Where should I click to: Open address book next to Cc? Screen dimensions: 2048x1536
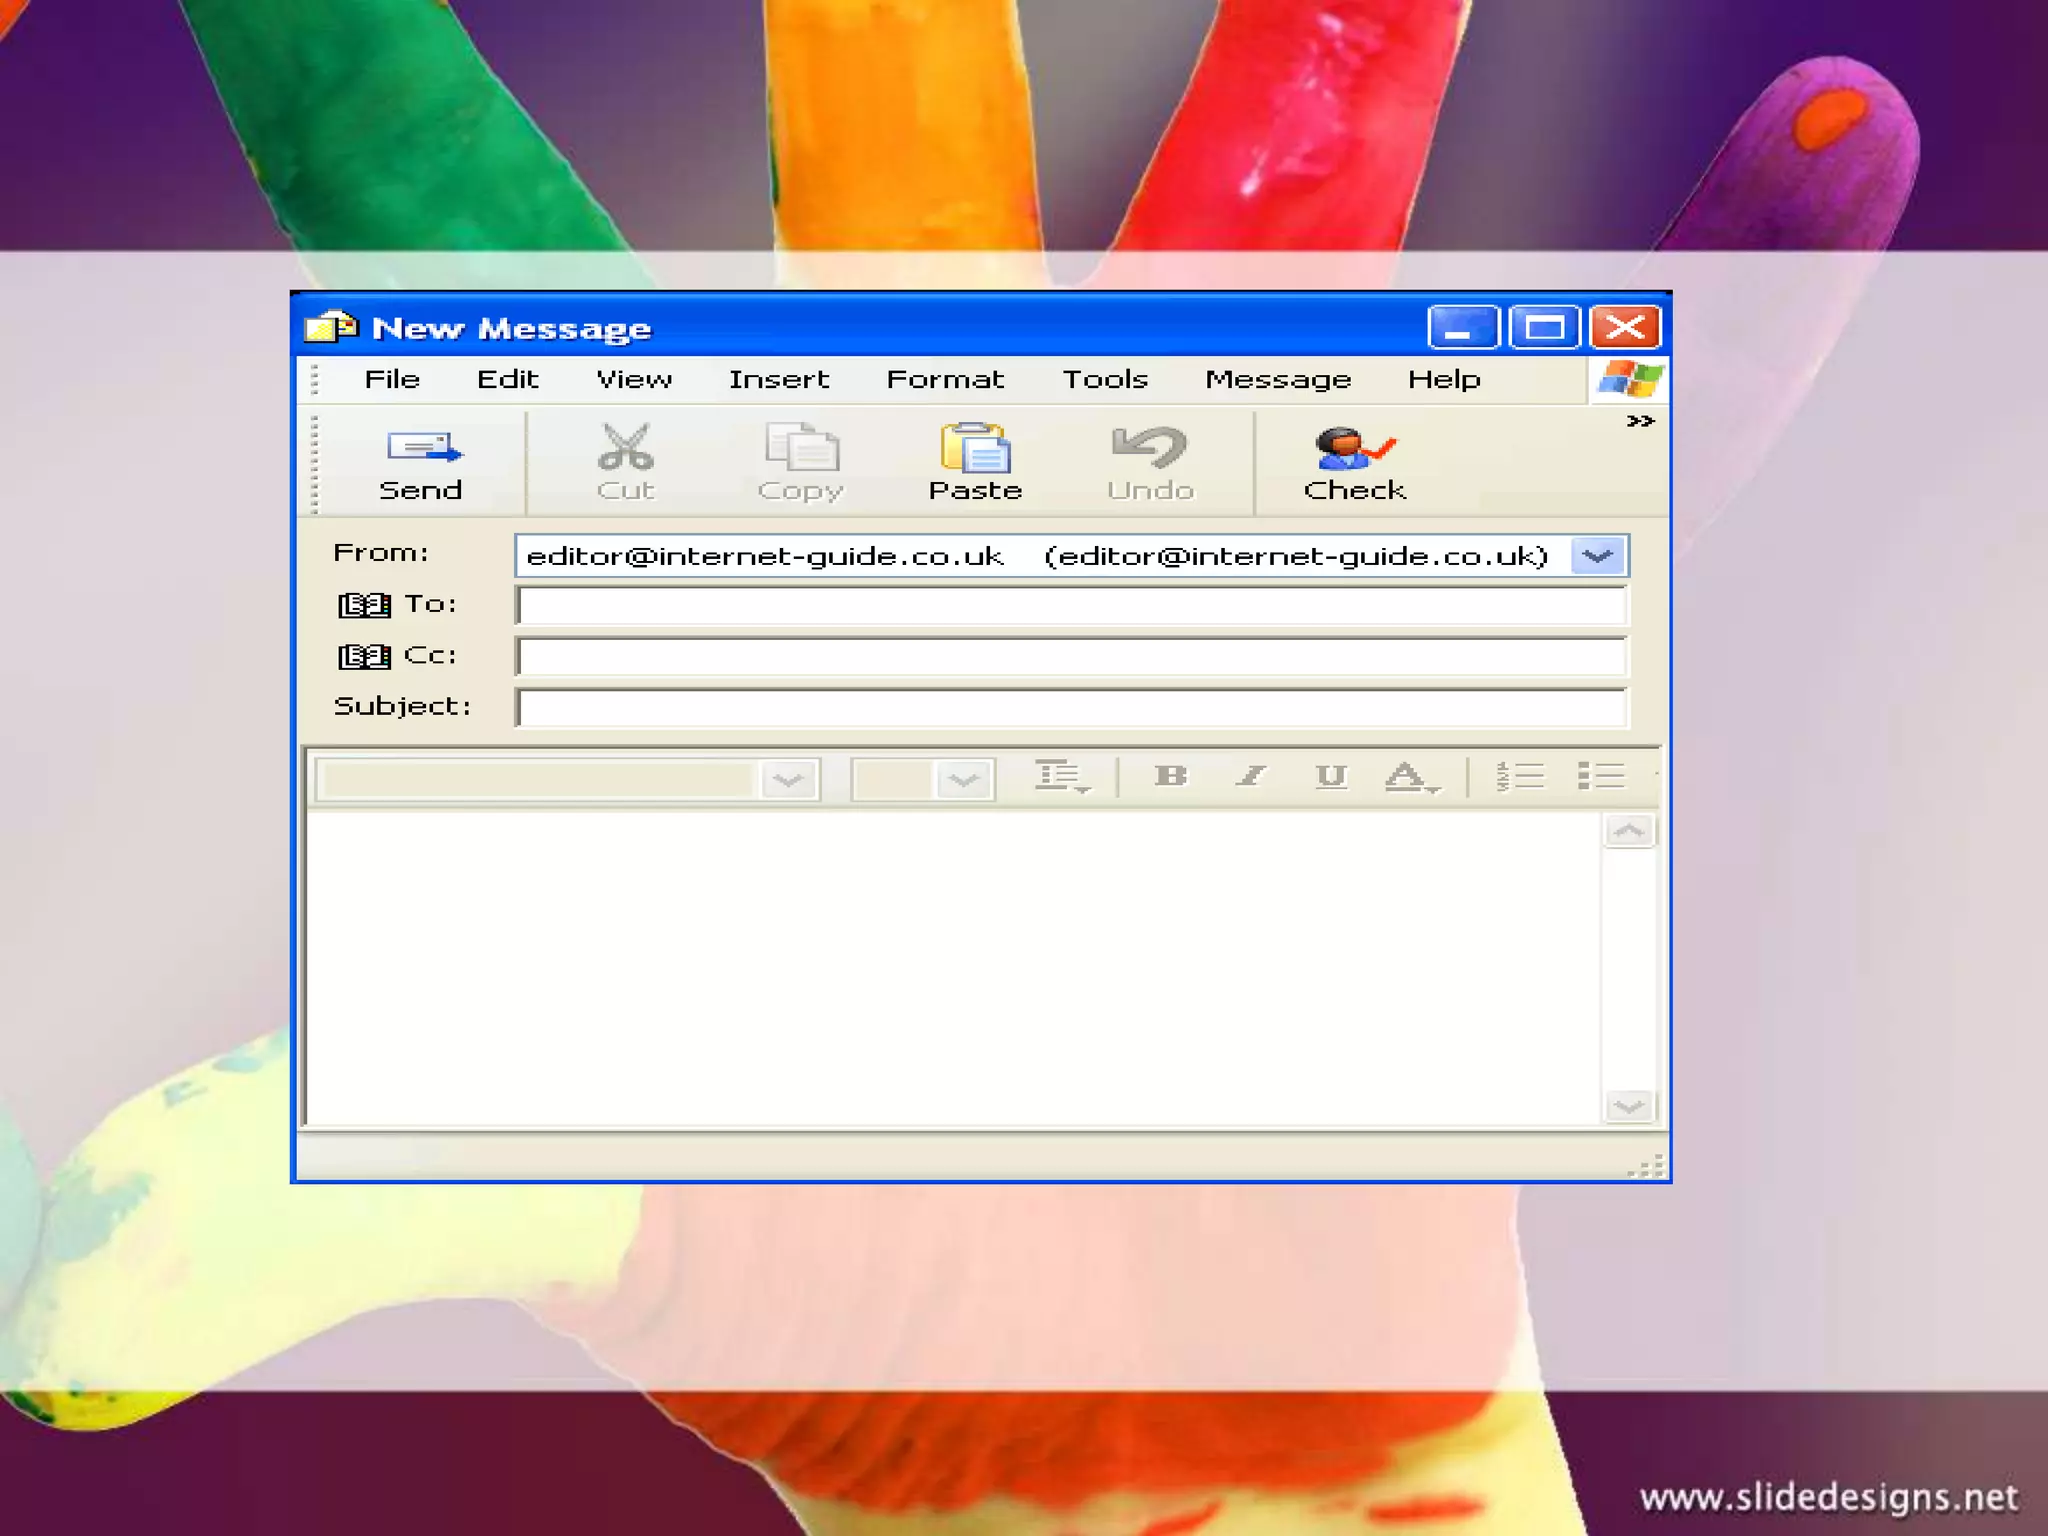click(364, 656)
